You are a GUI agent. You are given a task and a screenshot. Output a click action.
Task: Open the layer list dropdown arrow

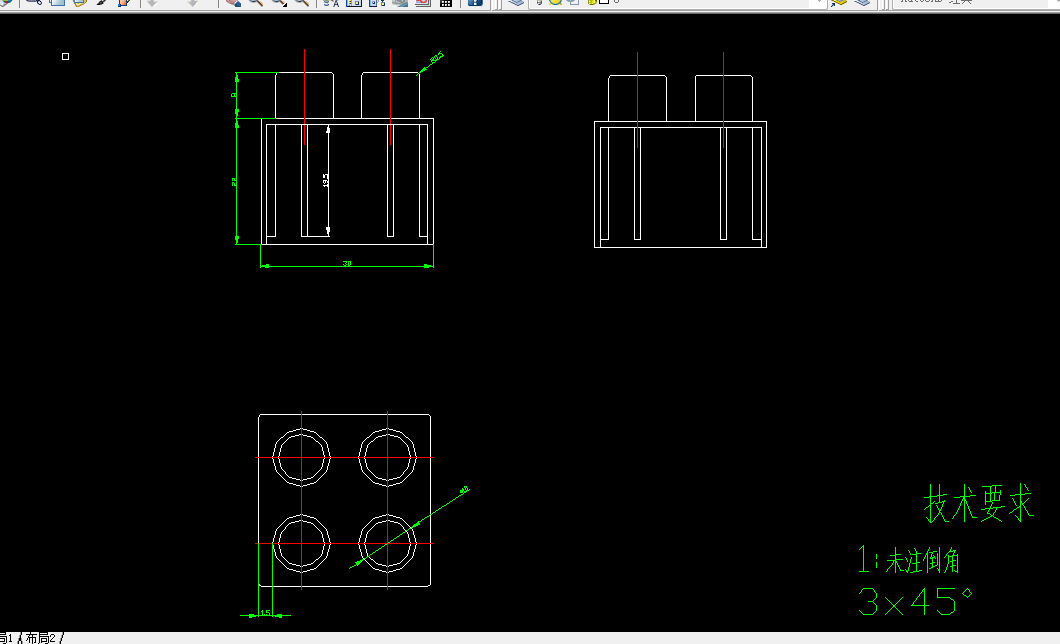click(x=819, y=3)
